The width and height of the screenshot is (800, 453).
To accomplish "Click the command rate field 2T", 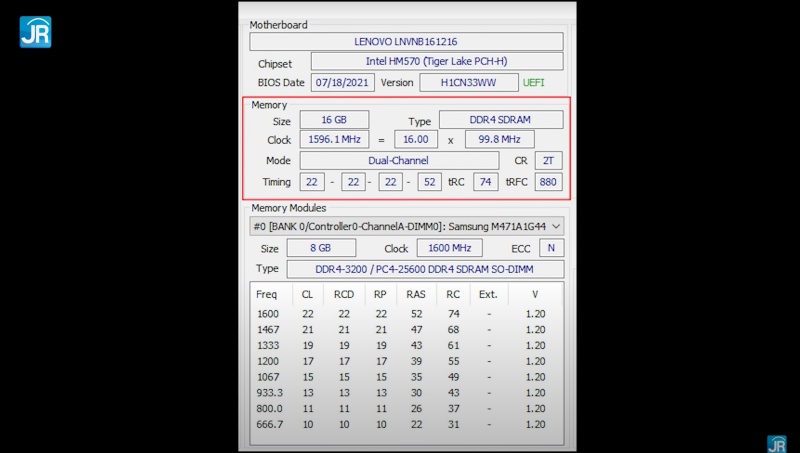I will point(548,161).
